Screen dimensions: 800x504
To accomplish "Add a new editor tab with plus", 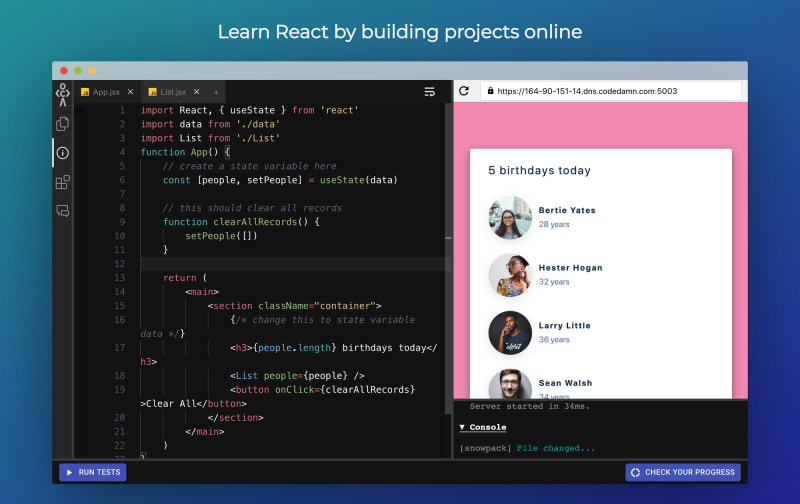I will pyautogui.click(x=215, y=91).
